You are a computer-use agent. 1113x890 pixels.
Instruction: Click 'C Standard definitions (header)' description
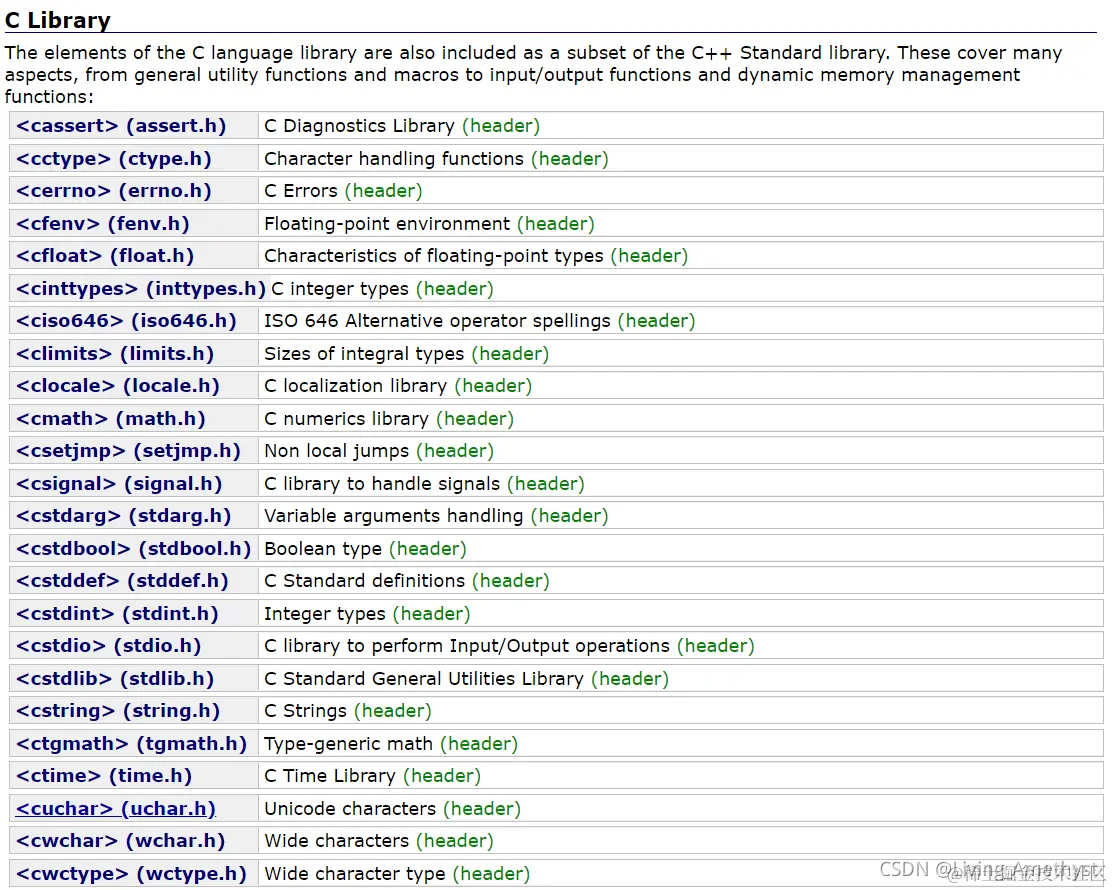[407, 581]
